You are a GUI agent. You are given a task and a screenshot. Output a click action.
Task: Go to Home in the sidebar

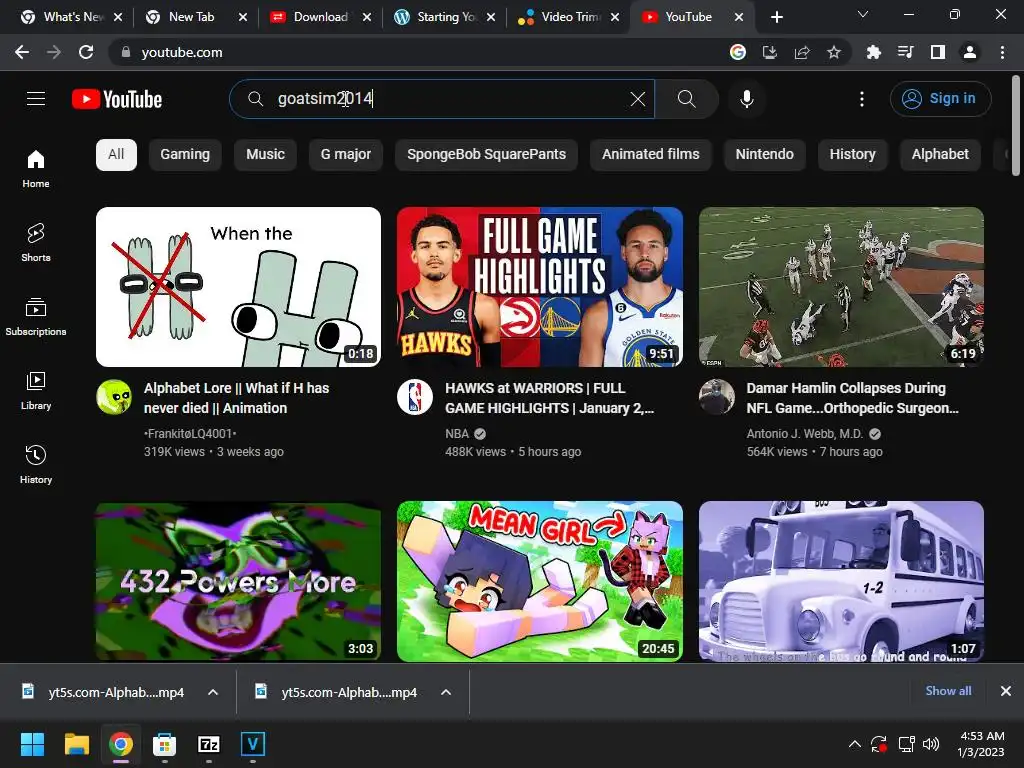coord(36,168)
